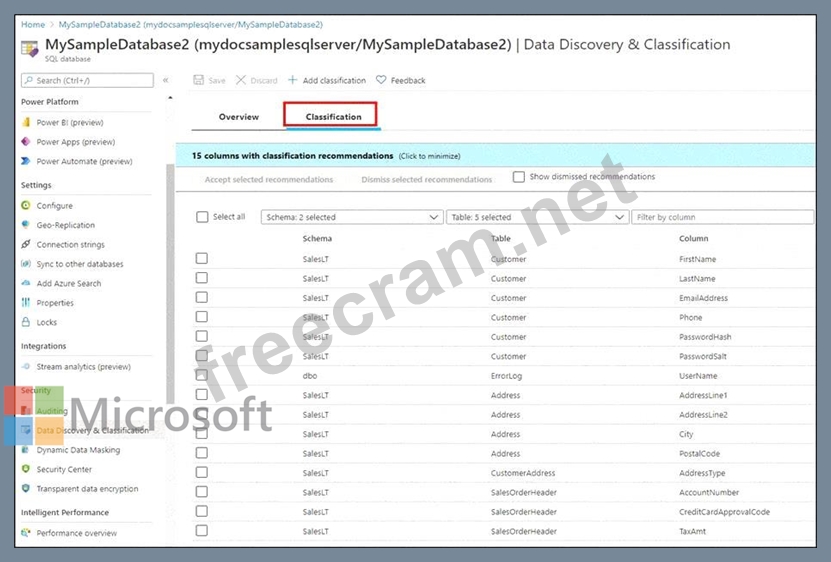
Task: Open the Schema: 2 selected dropdown
Action: pyautogui.click(x=352, y=217)
